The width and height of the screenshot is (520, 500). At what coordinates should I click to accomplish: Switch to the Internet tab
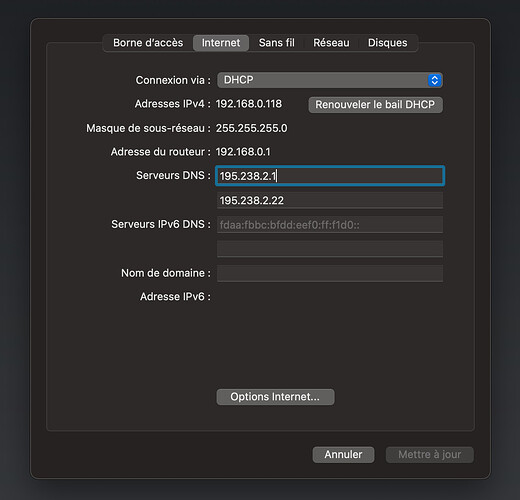(x=221, y=43)
